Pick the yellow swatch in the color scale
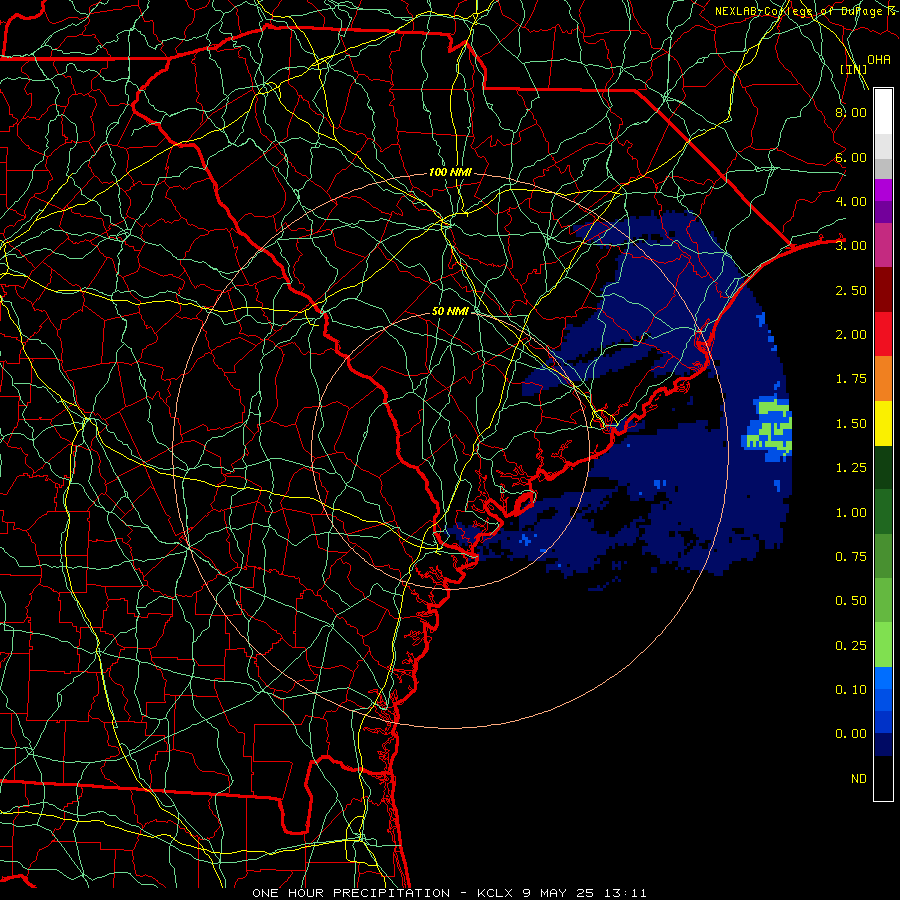The width and height of the screenshot is (900, 900). pyautogui.click(x=883, y=423)
